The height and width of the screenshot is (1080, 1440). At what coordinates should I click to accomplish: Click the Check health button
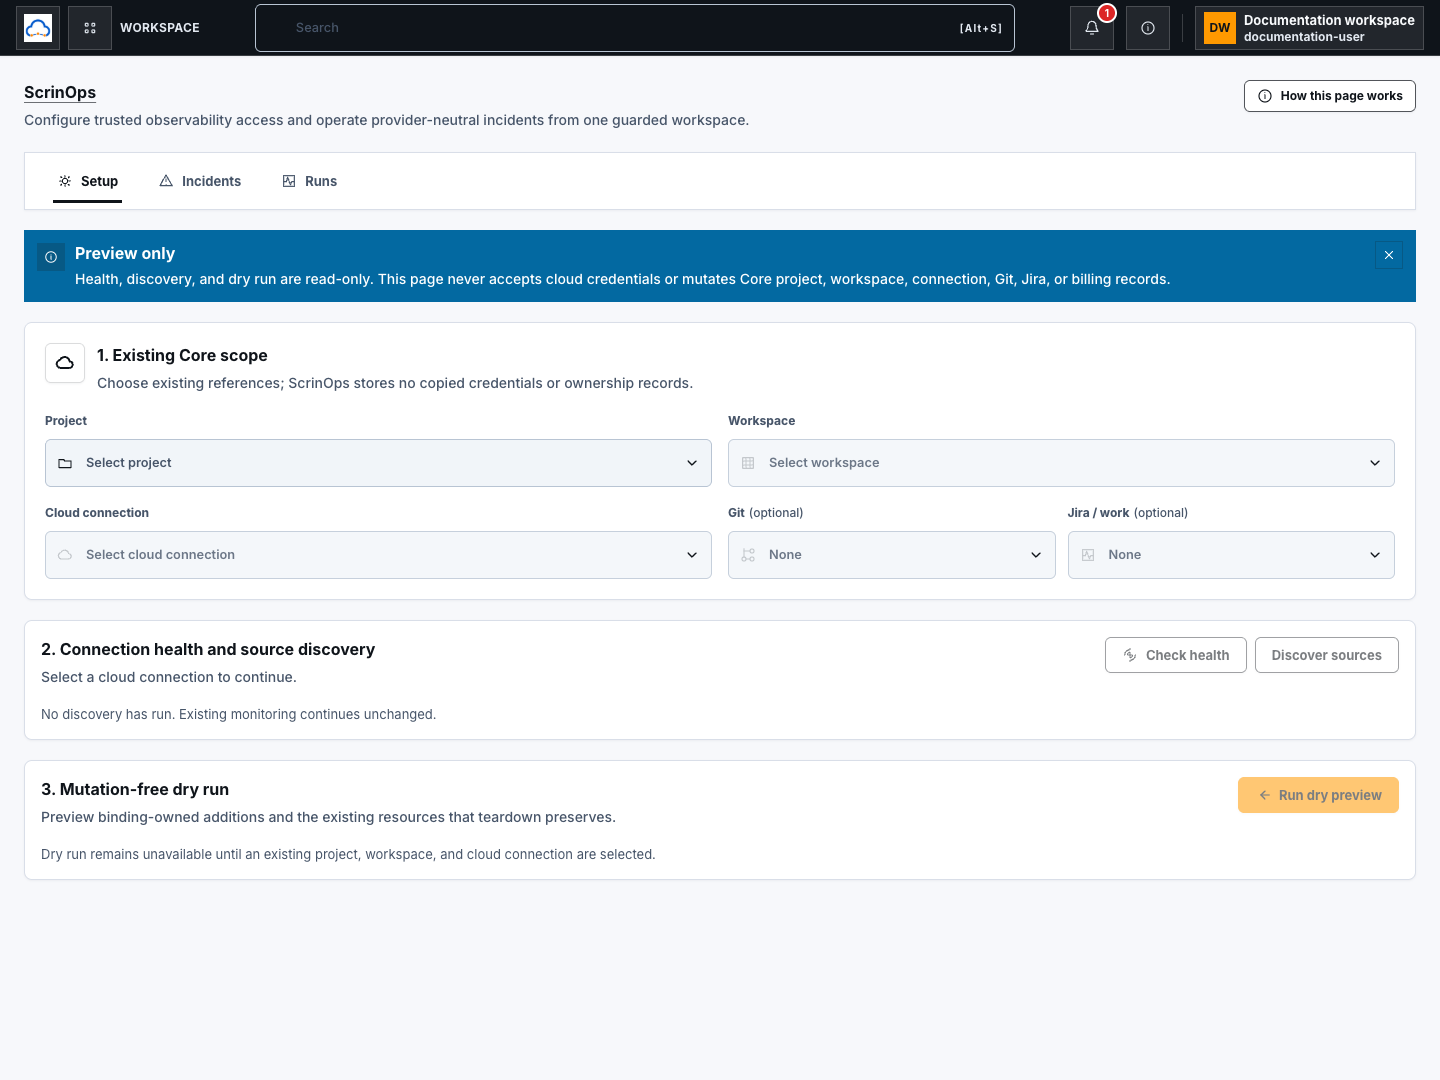(1176, 655)
